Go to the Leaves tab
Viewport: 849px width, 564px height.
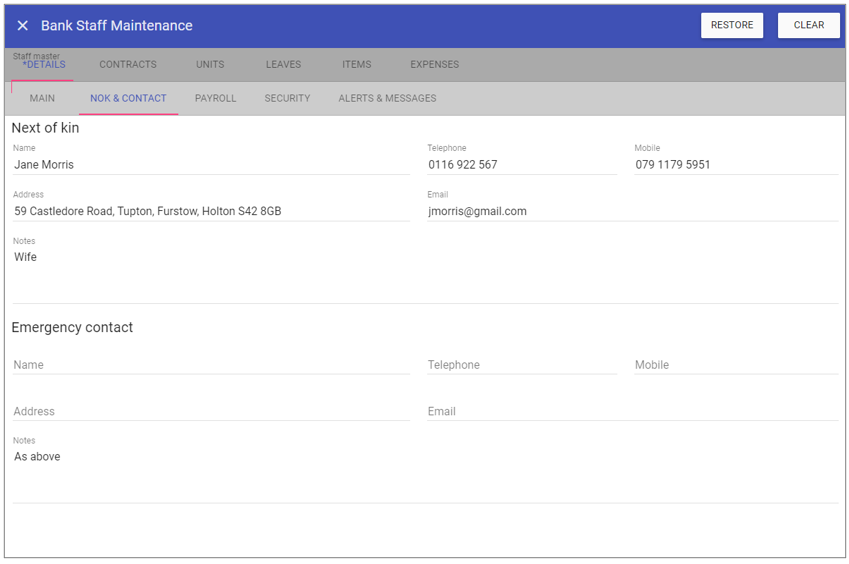[x=283, y=65]
